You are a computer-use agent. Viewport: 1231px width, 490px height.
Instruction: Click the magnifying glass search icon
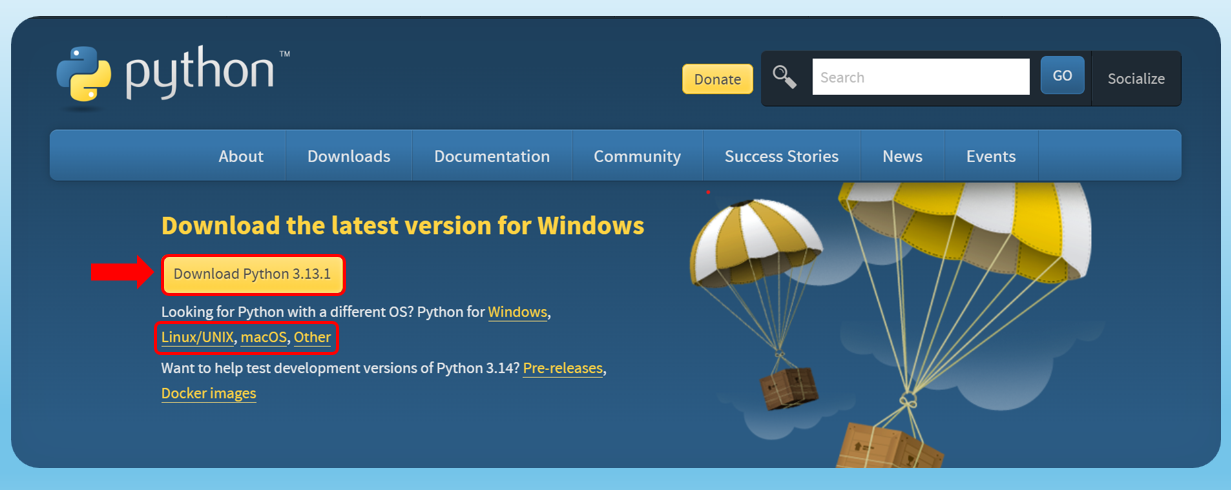tap(785, 77)
